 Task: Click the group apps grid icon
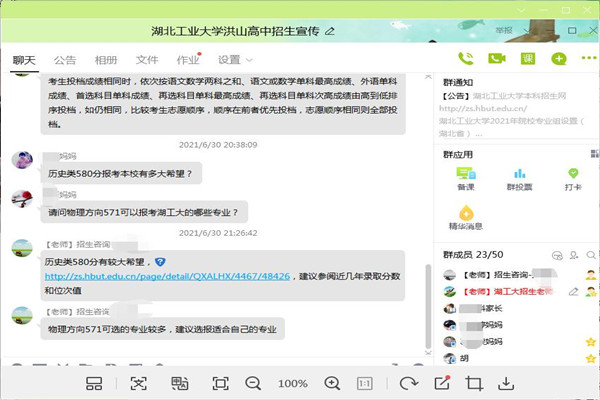pos(595,154)
